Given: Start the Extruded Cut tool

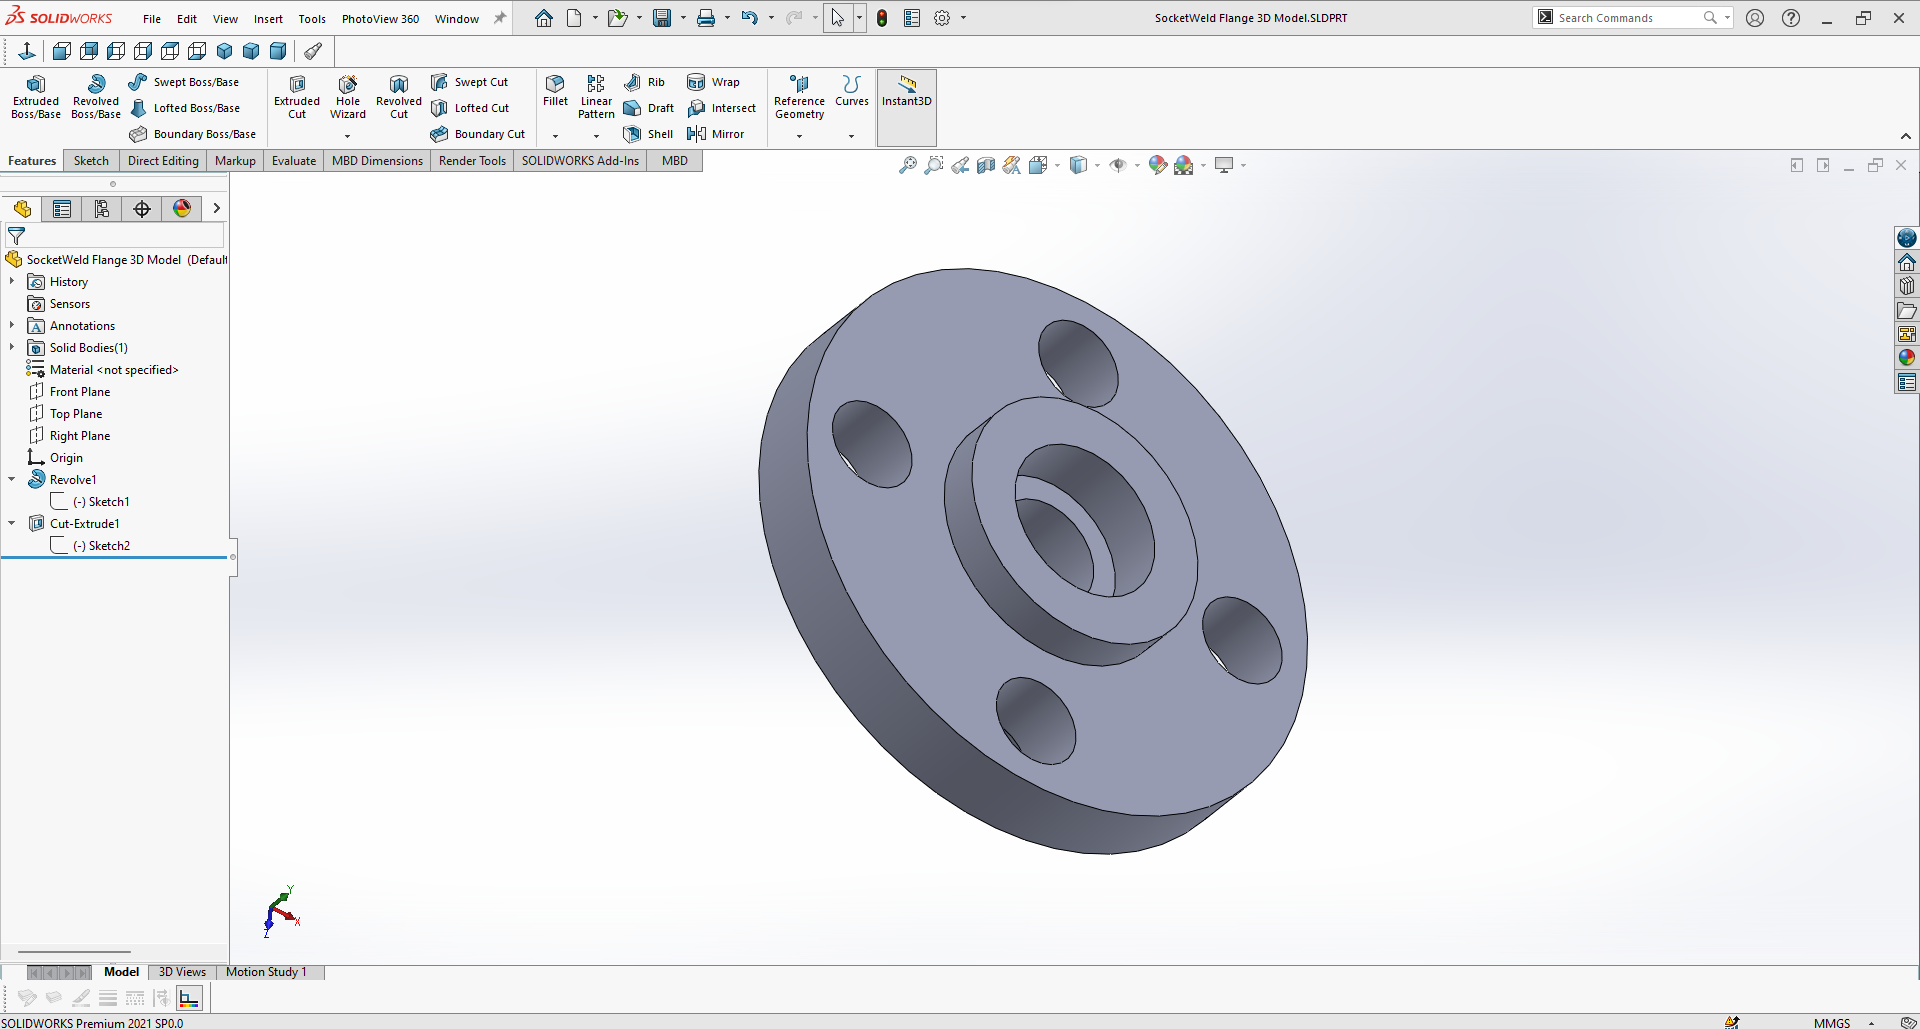Looking at the screenshot, I should point(297,97).
